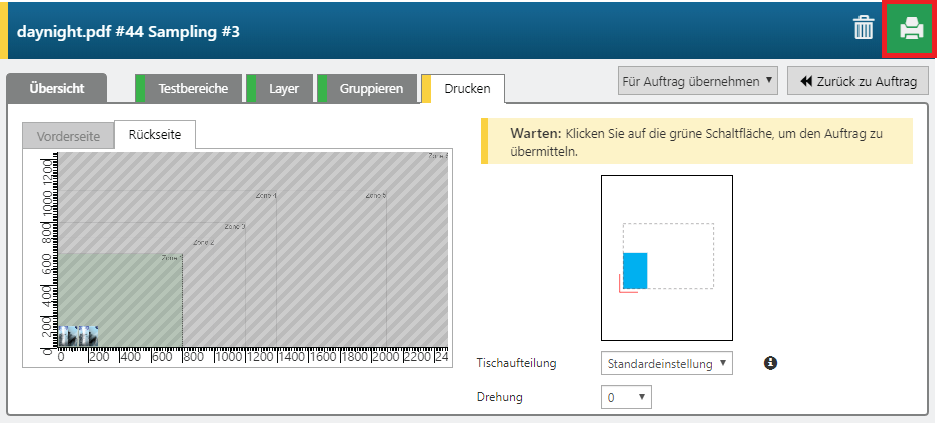Image resolution: width=937 pixels, height=423 pixels.
Task: Expand the Tischaufteilung Standardeinstellung dropdown
Action: tap(666, 363)
